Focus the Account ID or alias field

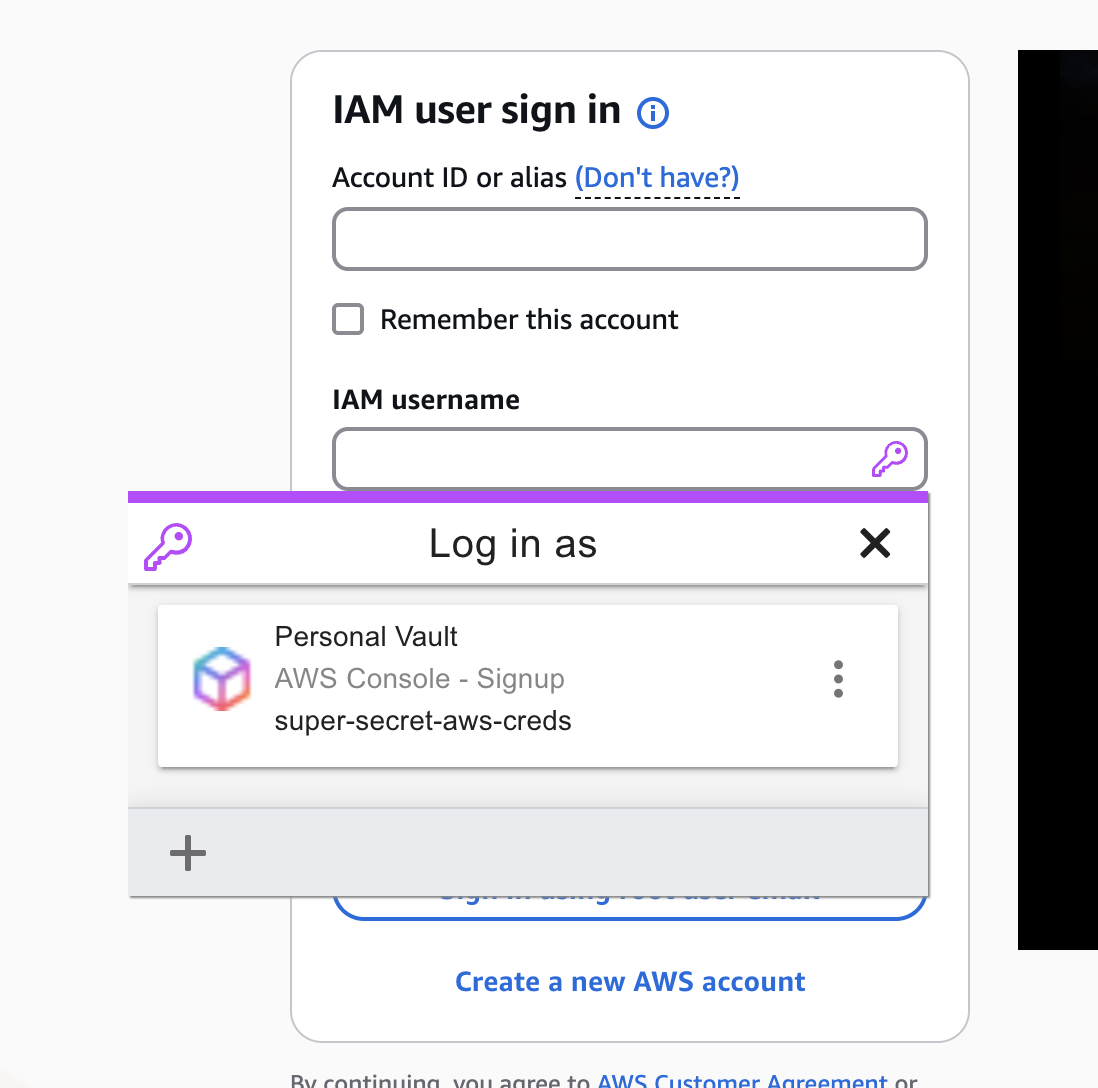coord(630,239)
